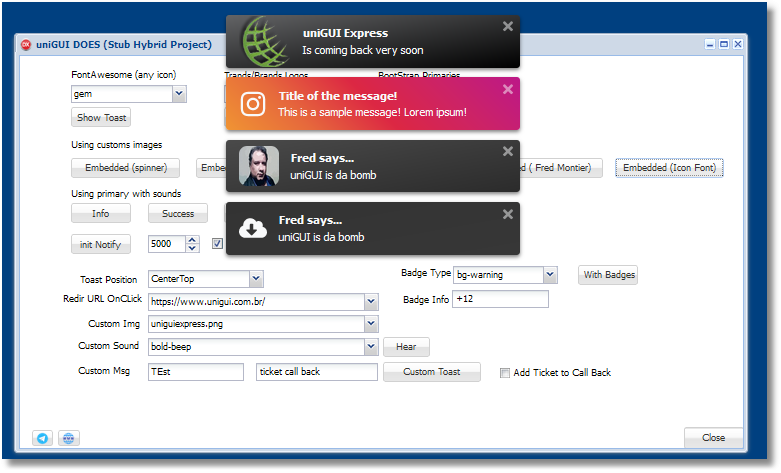Click the CenterTop toast position field
Viewport: 781px width, 473px height.
(x=199, y=279)
